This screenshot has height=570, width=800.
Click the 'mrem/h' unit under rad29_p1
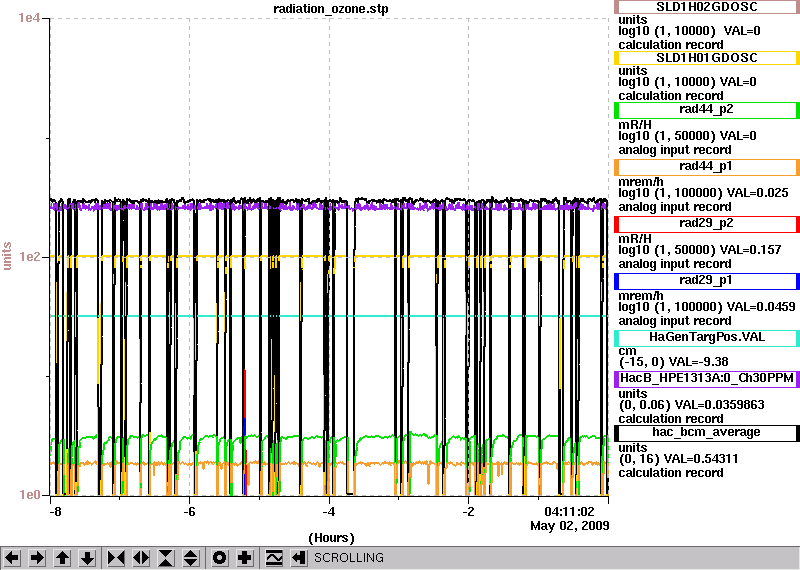pyautogui.click(x=641, y=296)
